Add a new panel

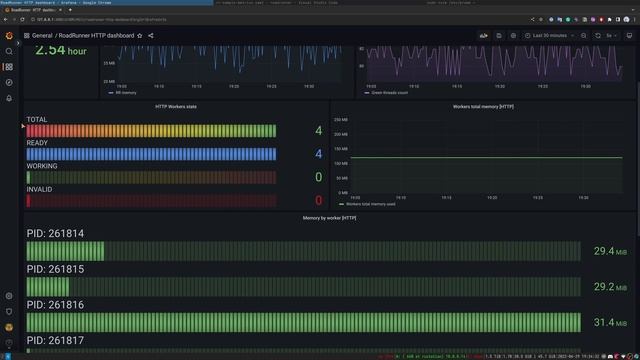484,36
